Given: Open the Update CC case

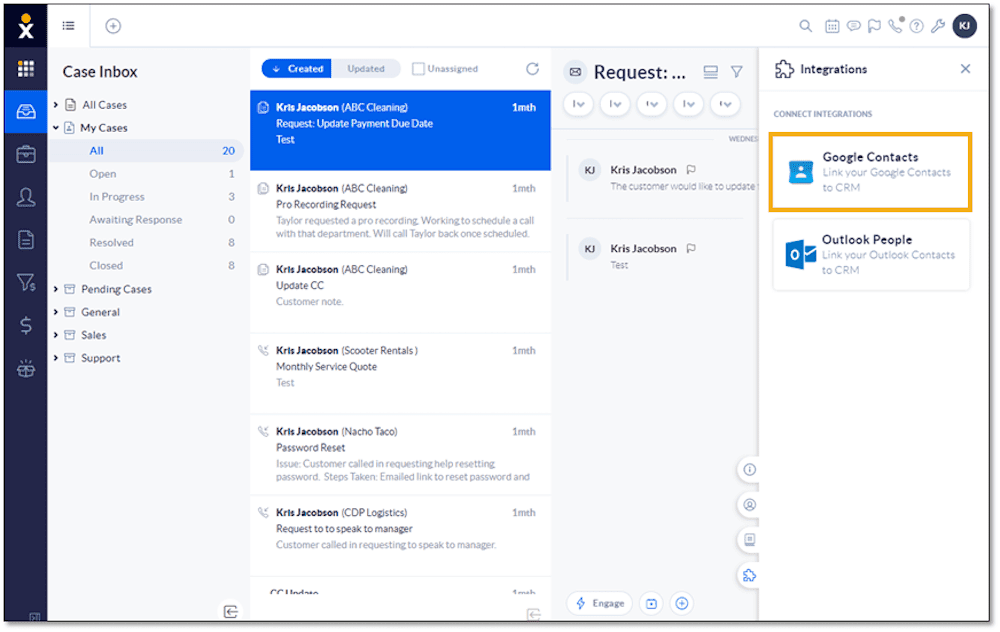Looking at the screenshot, I should coord(401,292).
